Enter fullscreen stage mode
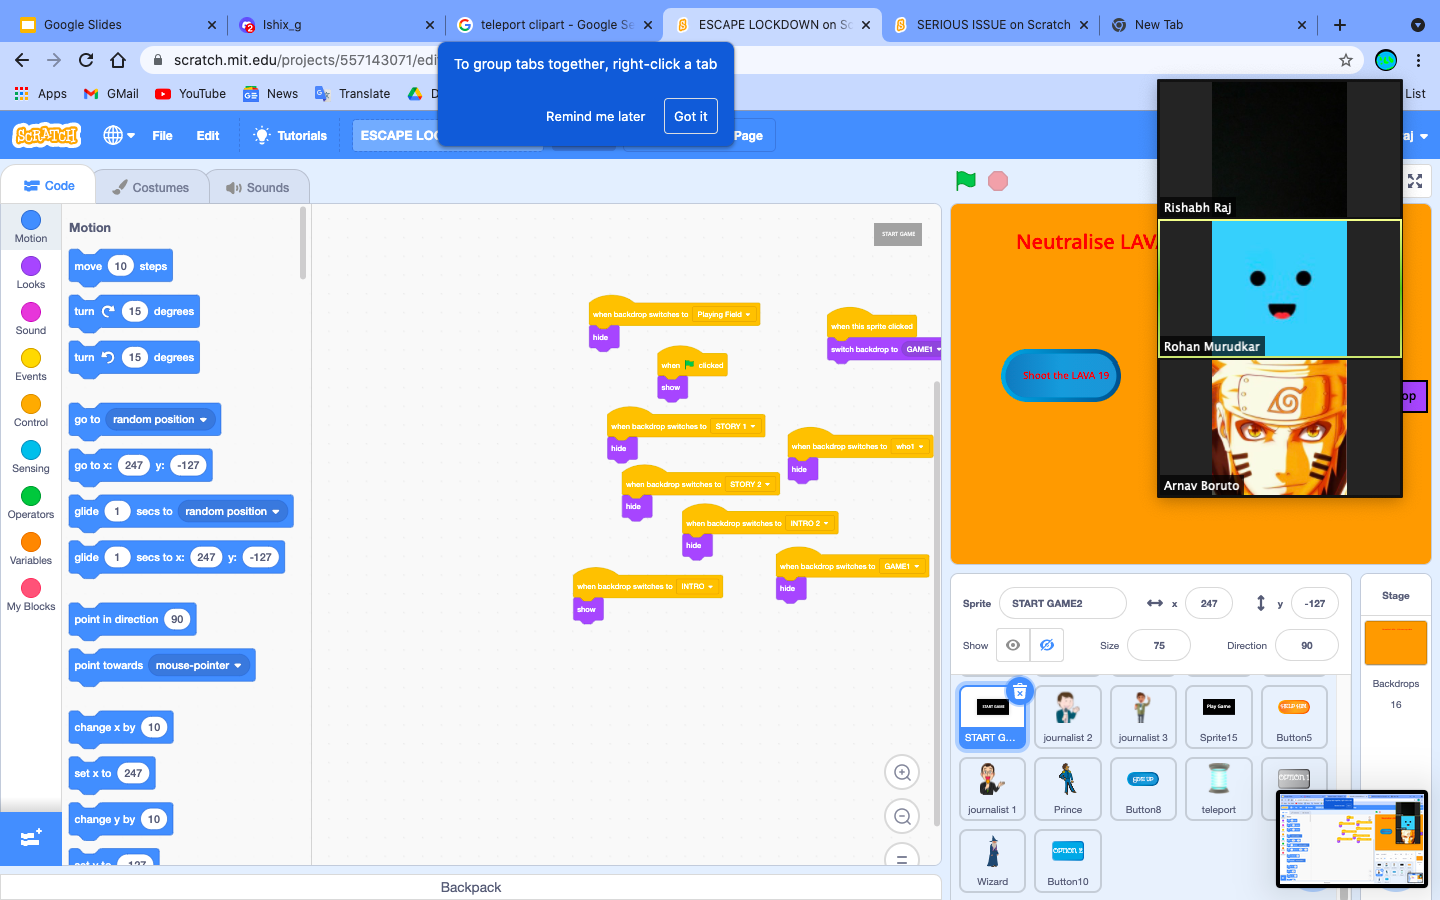Viewport: 1440px width, 900px height. point(1415,181)
